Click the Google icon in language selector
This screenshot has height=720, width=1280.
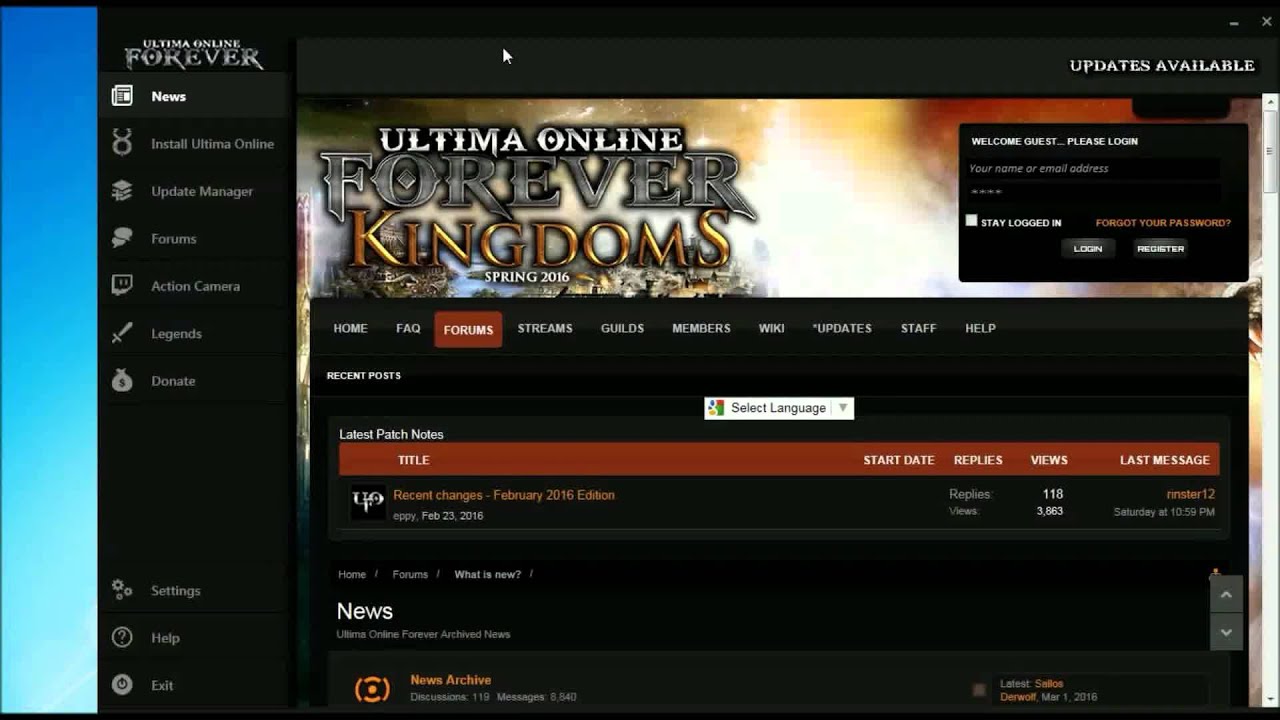click(715, 408)
